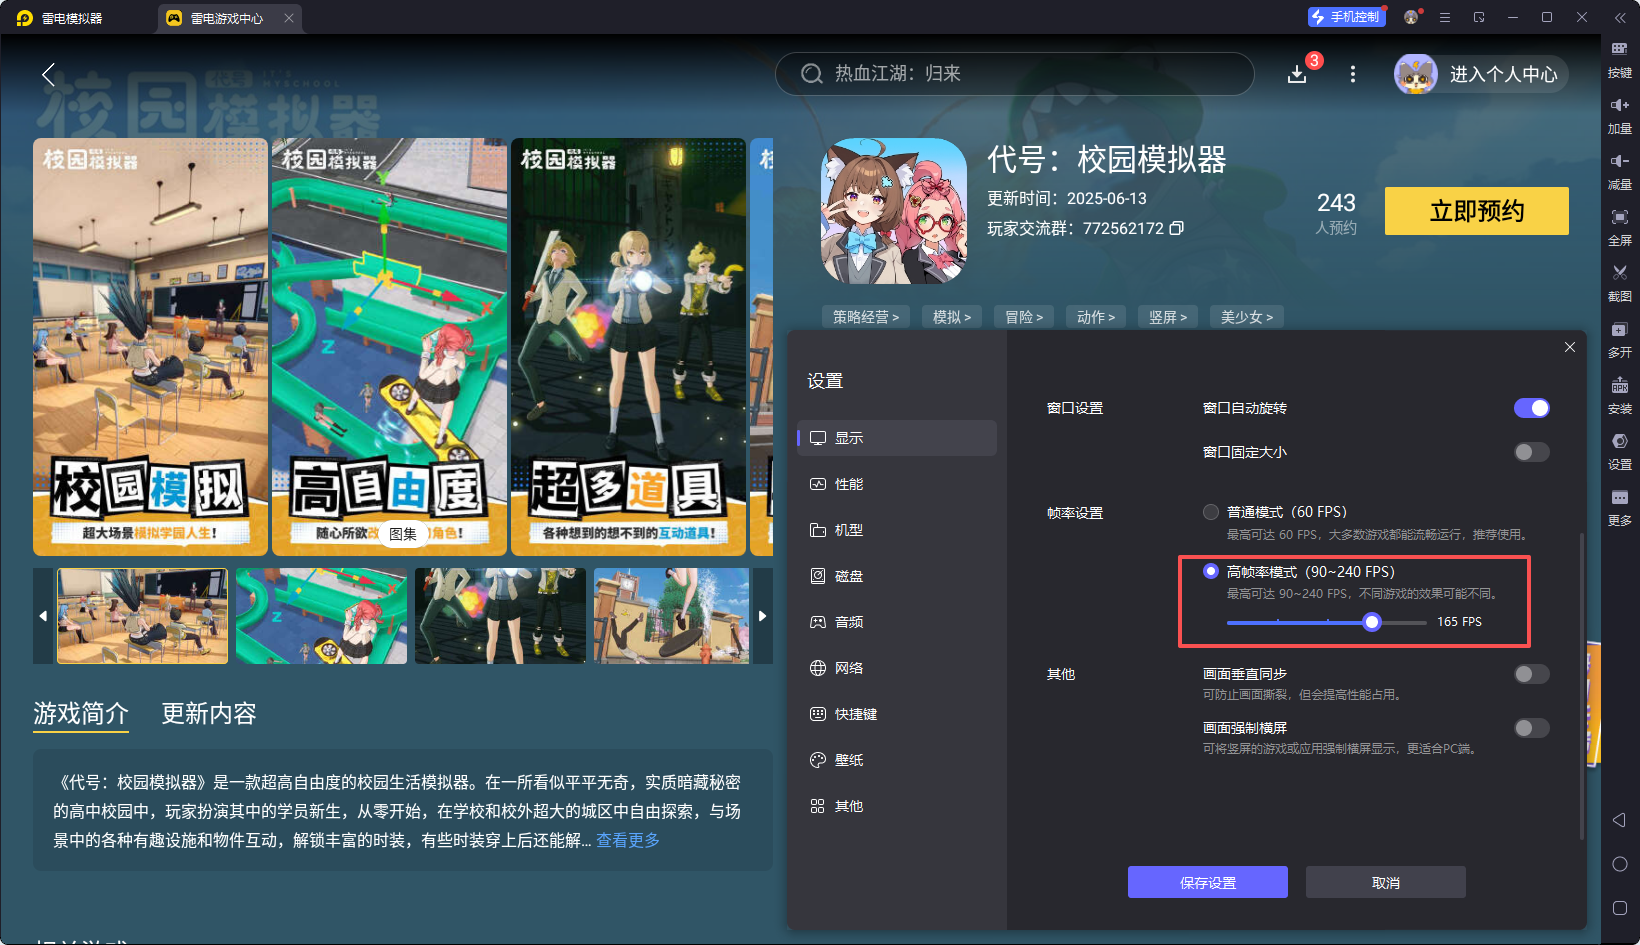Copy the player group number 772562172
The width and height of the screenshot is (1640, 945).
coord(1177,228)
